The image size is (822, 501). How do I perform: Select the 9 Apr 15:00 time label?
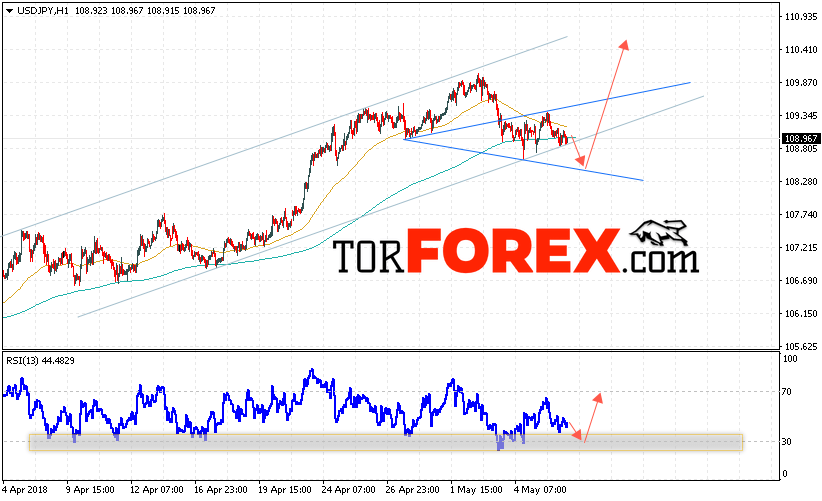pyautogui.click(x=90, y=490)
